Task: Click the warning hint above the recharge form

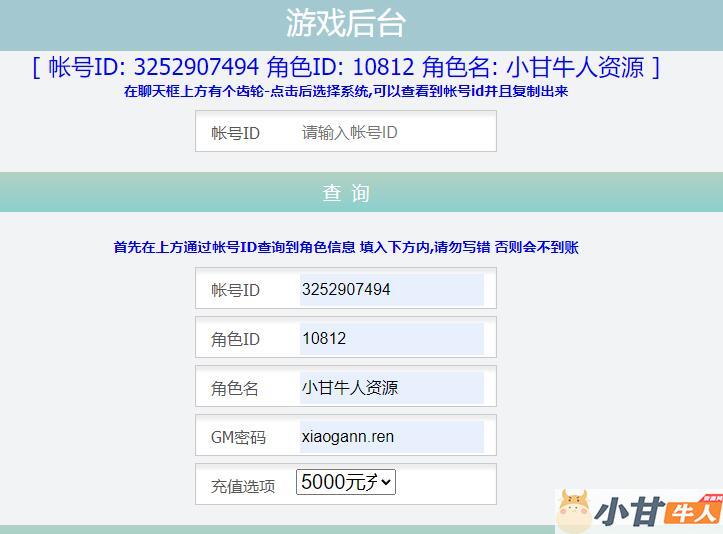Action: click(346, 247)
